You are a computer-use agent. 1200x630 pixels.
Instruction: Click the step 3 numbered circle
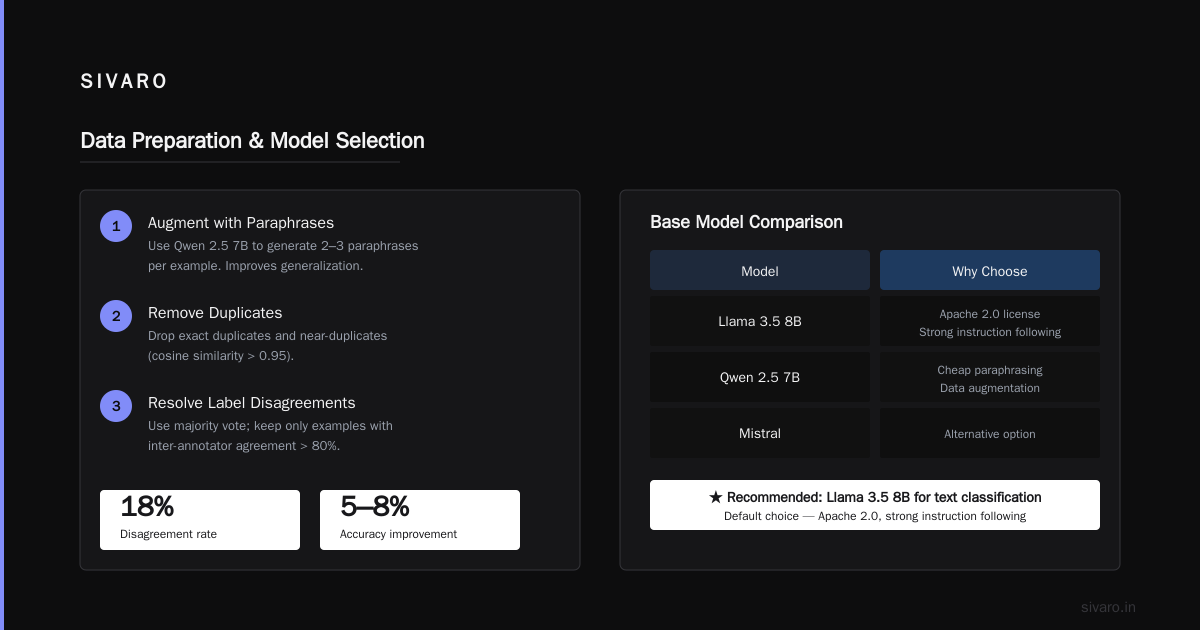(x=116, y=406)
